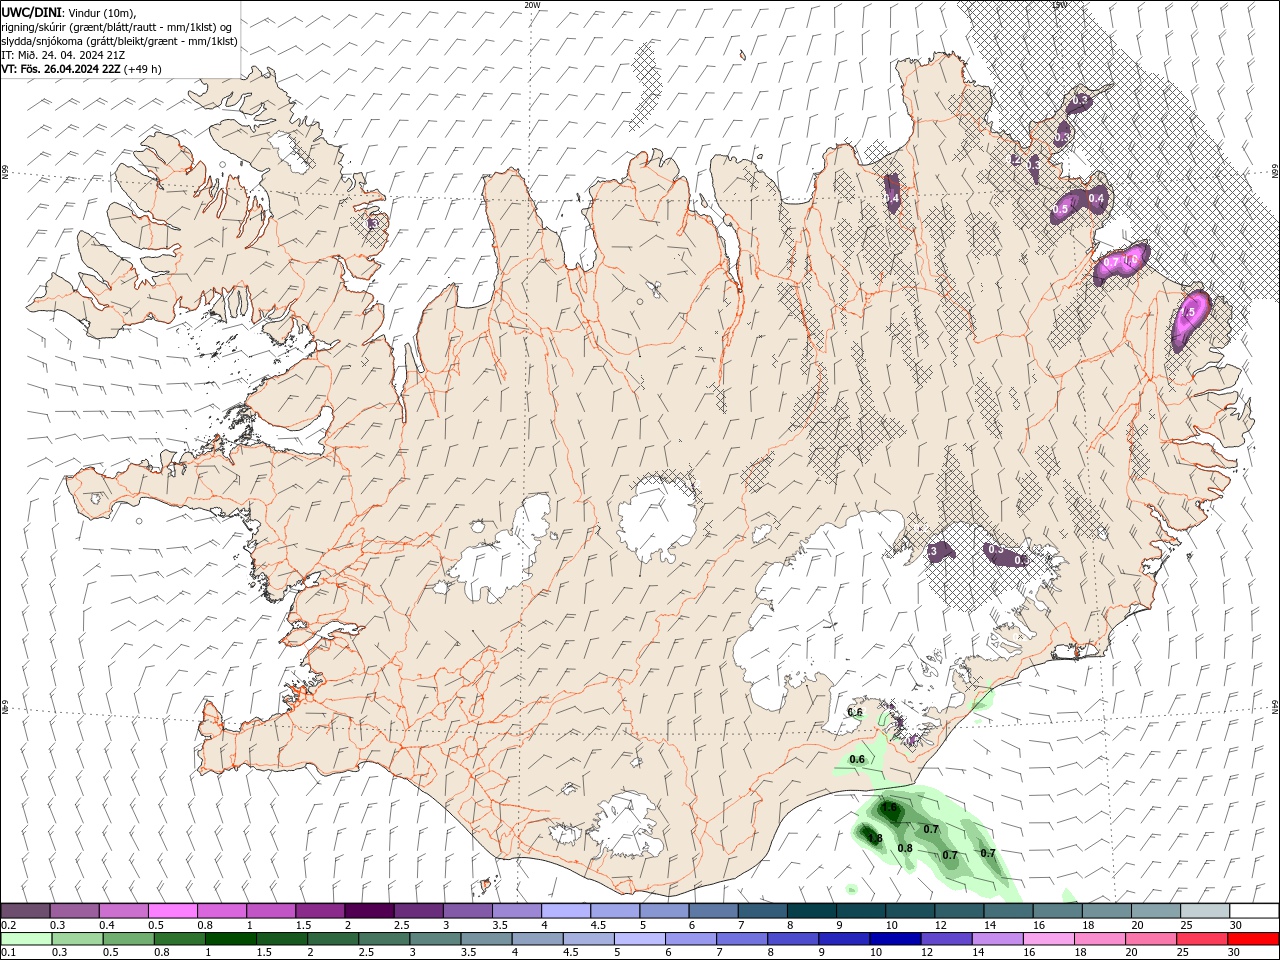Click the 0.8 green swatch in rain legend

point(179,939)
